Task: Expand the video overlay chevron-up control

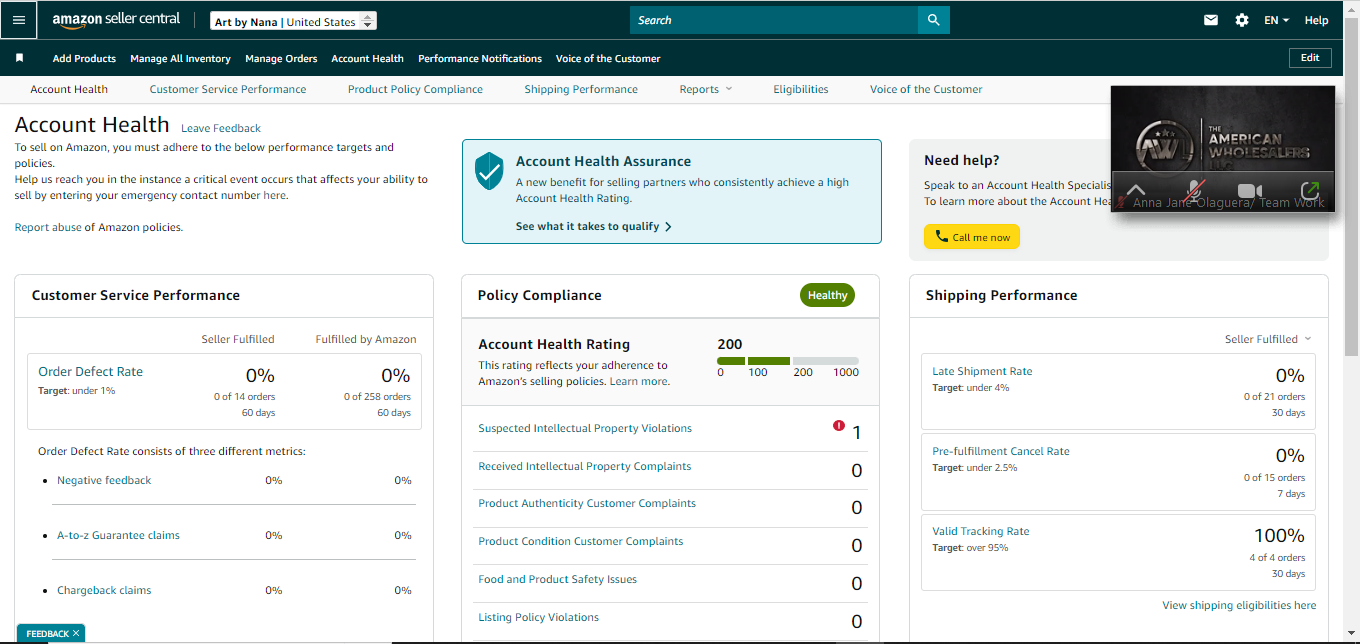Action: coord(1136,190)
